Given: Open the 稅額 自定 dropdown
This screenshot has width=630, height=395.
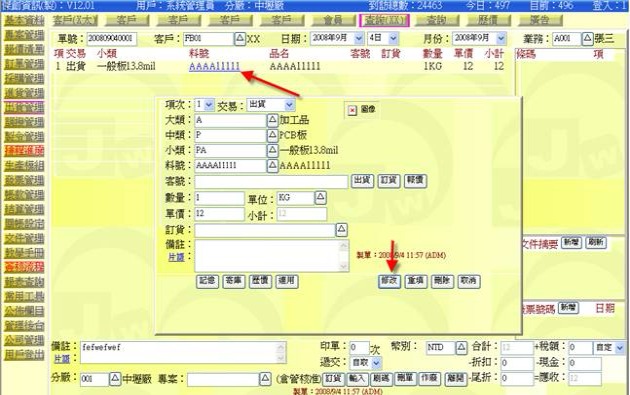Looking at the screenshot, I should (620, 348).
